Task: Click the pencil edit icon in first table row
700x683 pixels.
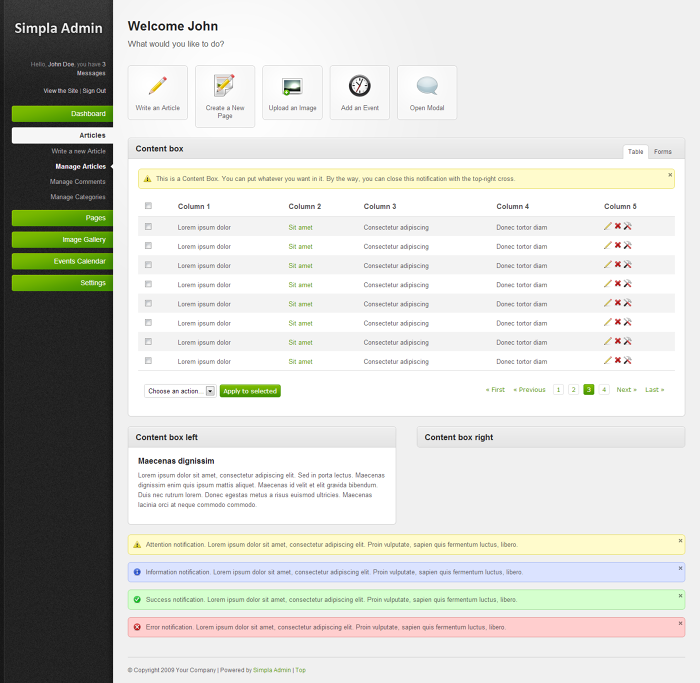Action: (608, 227)
